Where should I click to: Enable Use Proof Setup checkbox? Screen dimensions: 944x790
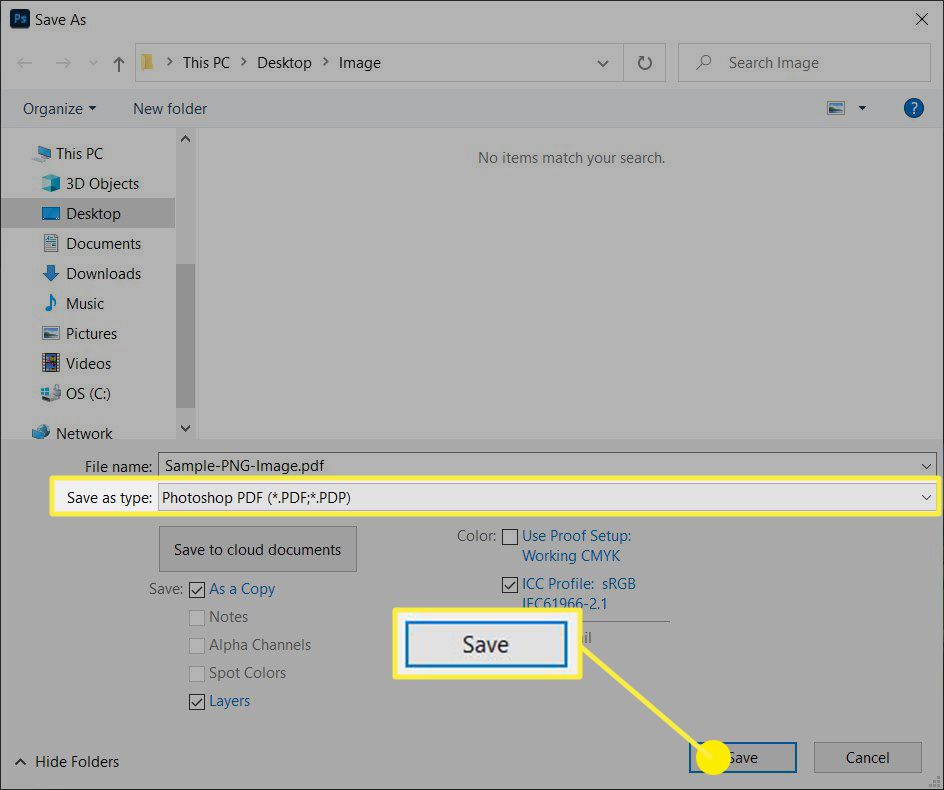click(510, 537)
